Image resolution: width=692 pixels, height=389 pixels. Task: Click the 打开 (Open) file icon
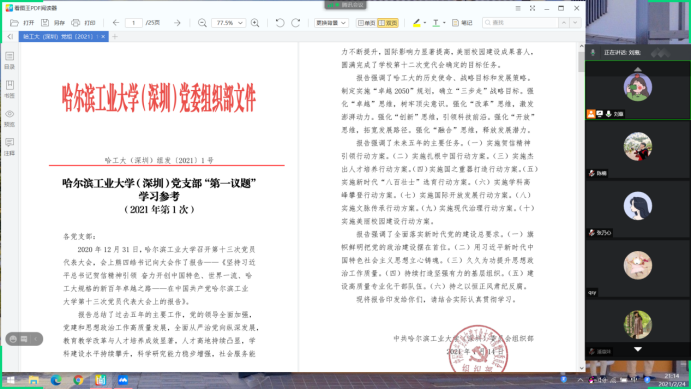click(15, 23)
